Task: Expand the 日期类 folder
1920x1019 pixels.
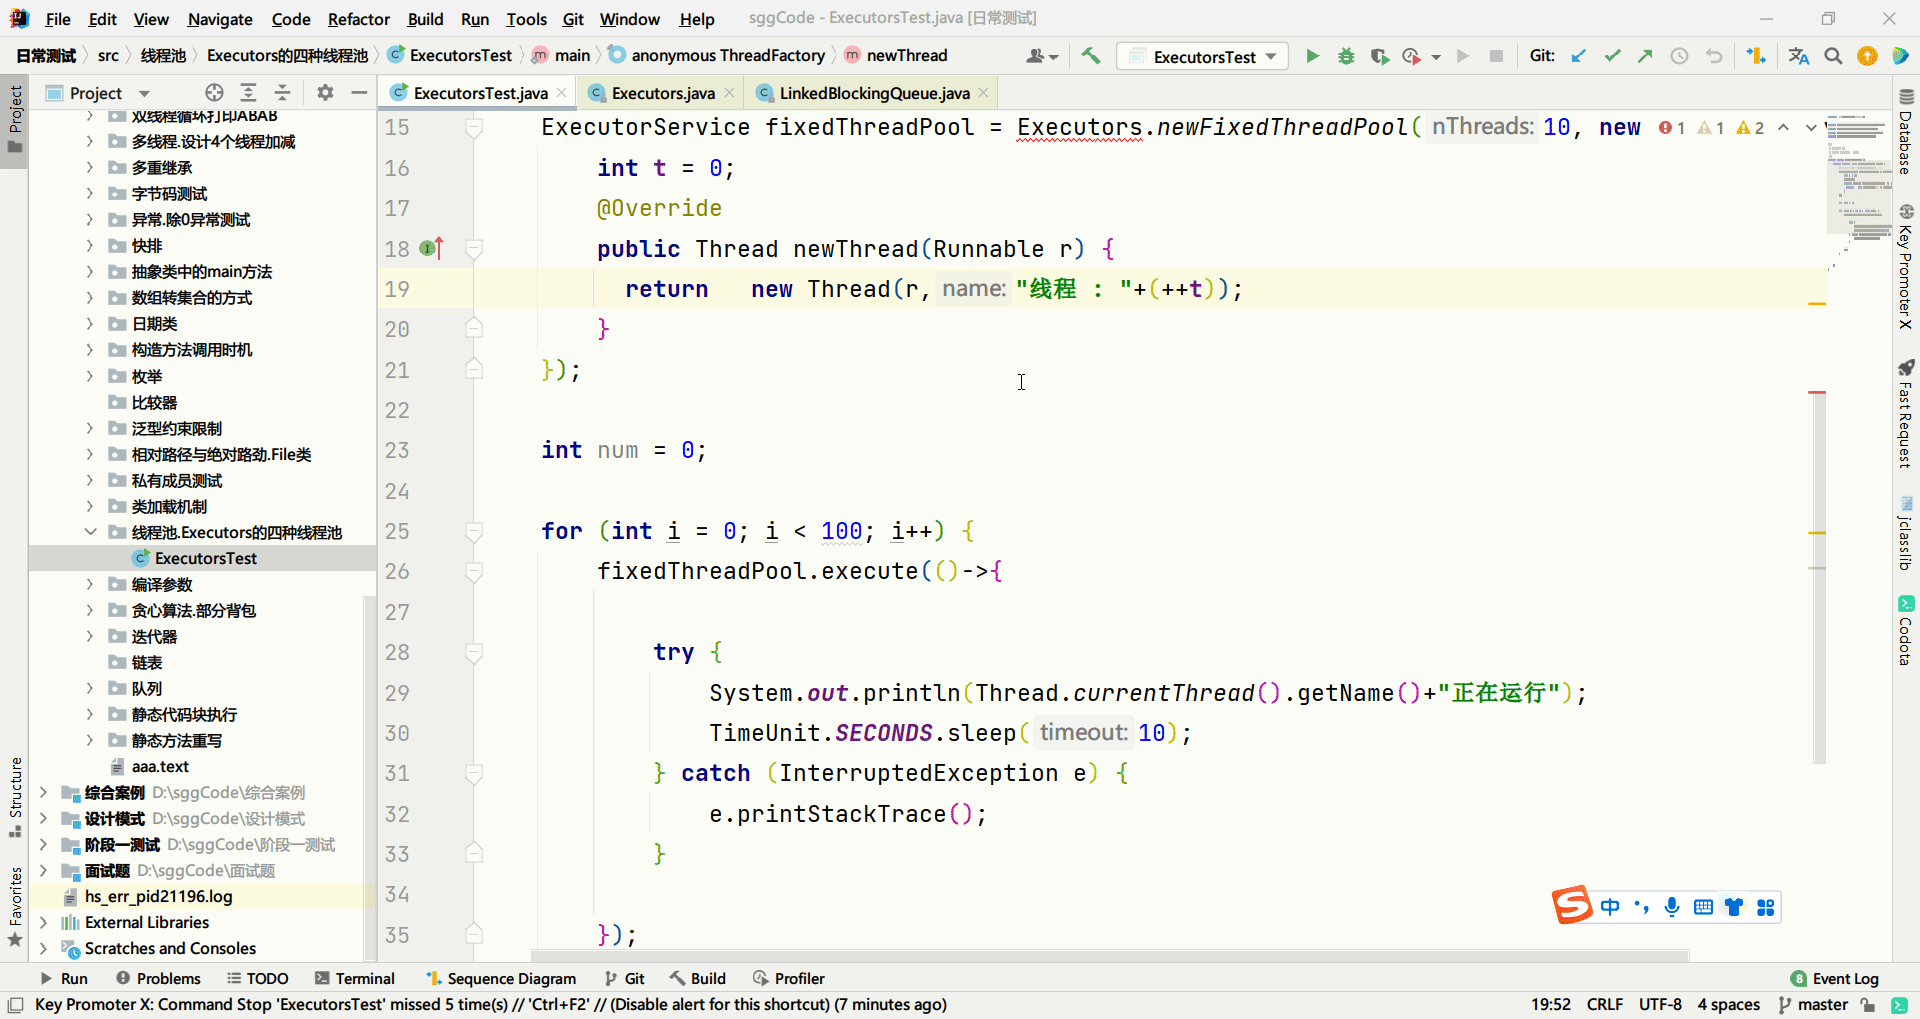Action: coord(90,323)
